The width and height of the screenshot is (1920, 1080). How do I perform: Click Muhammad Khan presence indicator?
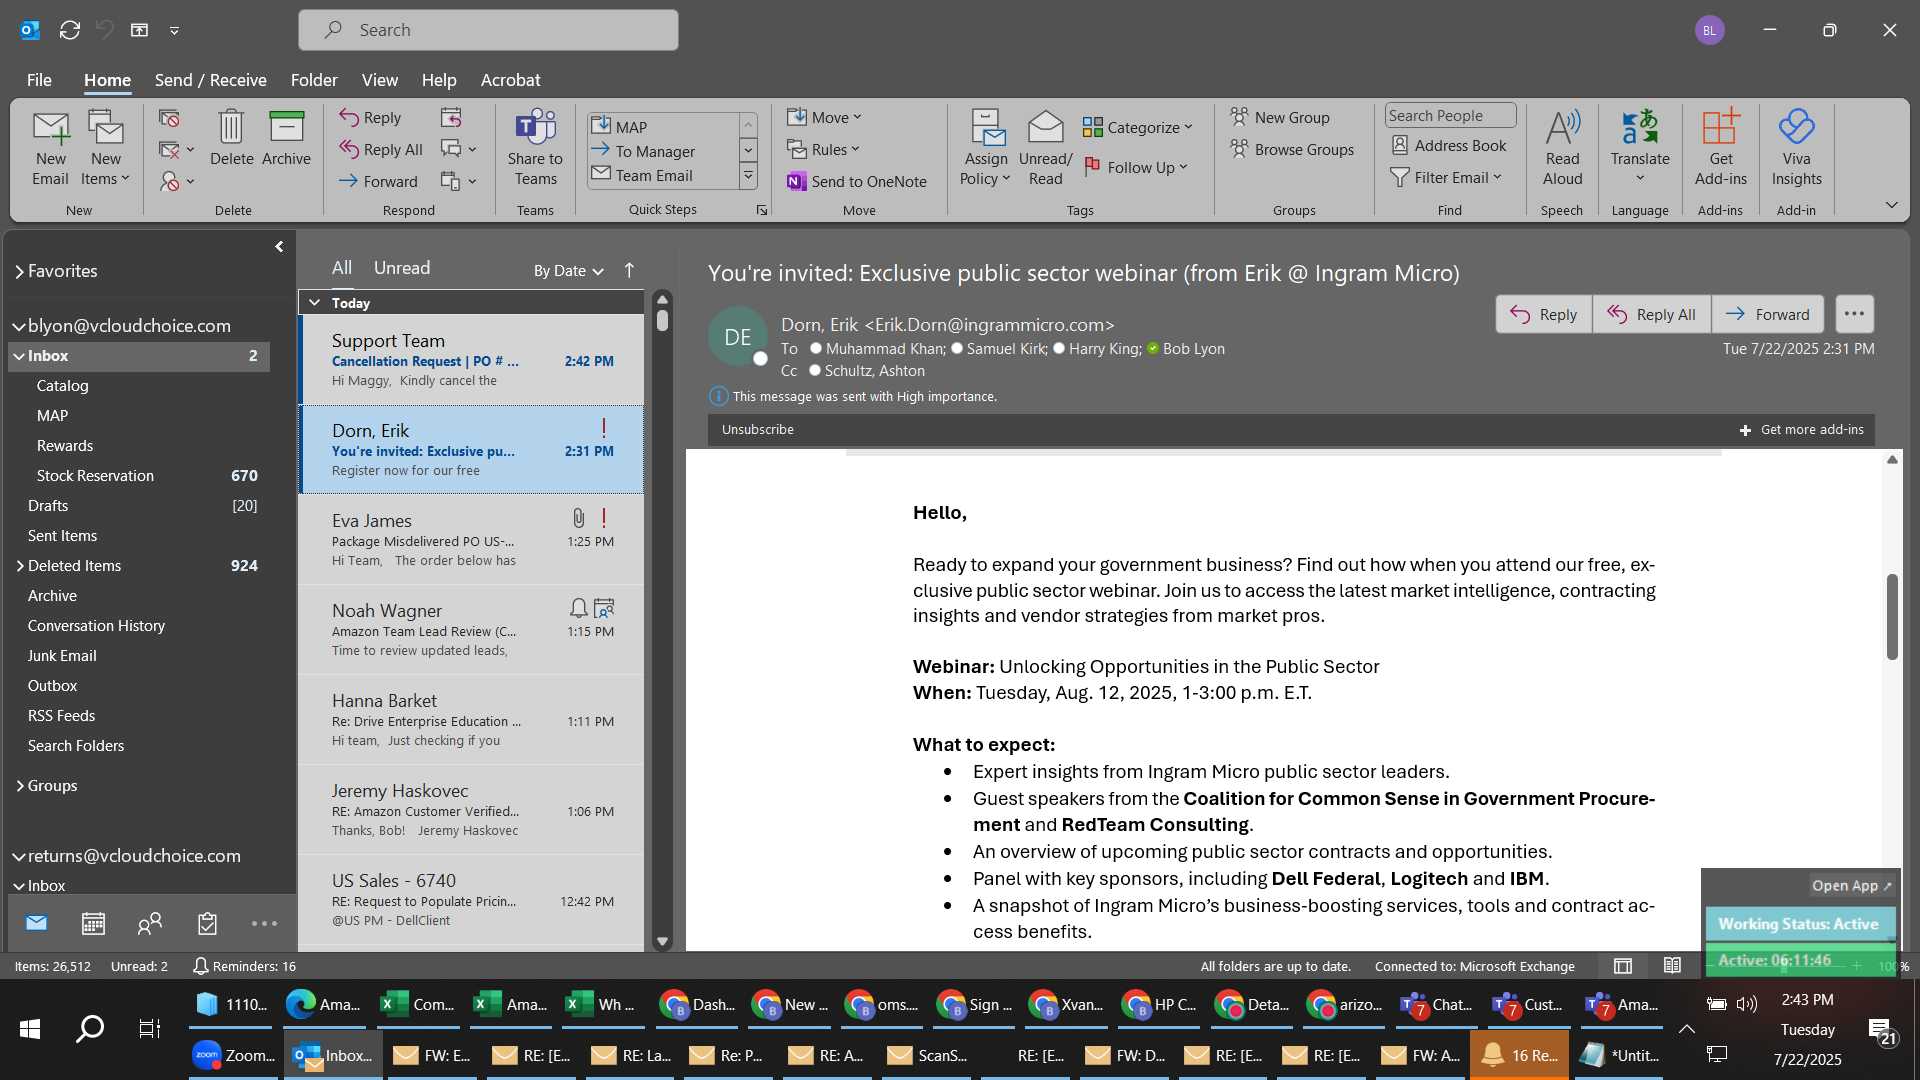[816, 349]
